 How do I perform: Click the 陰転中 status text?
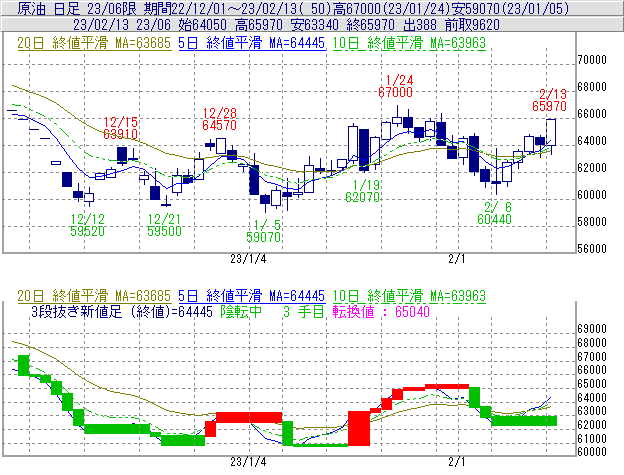pyautogui.click(x=242, y=311)
